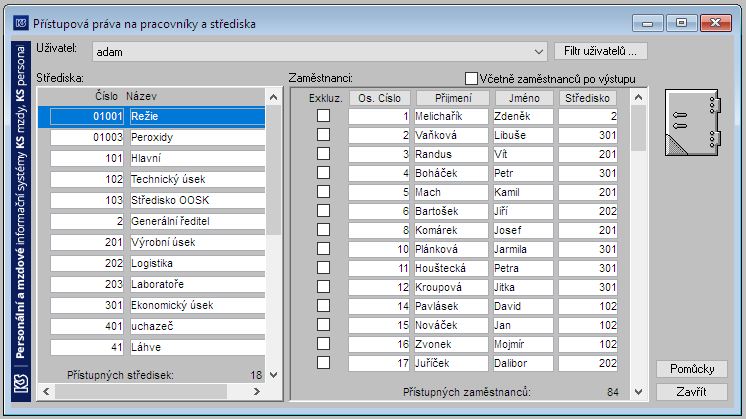Sort by the Středisko column header
746x419 pixels.
pos(587,98)
